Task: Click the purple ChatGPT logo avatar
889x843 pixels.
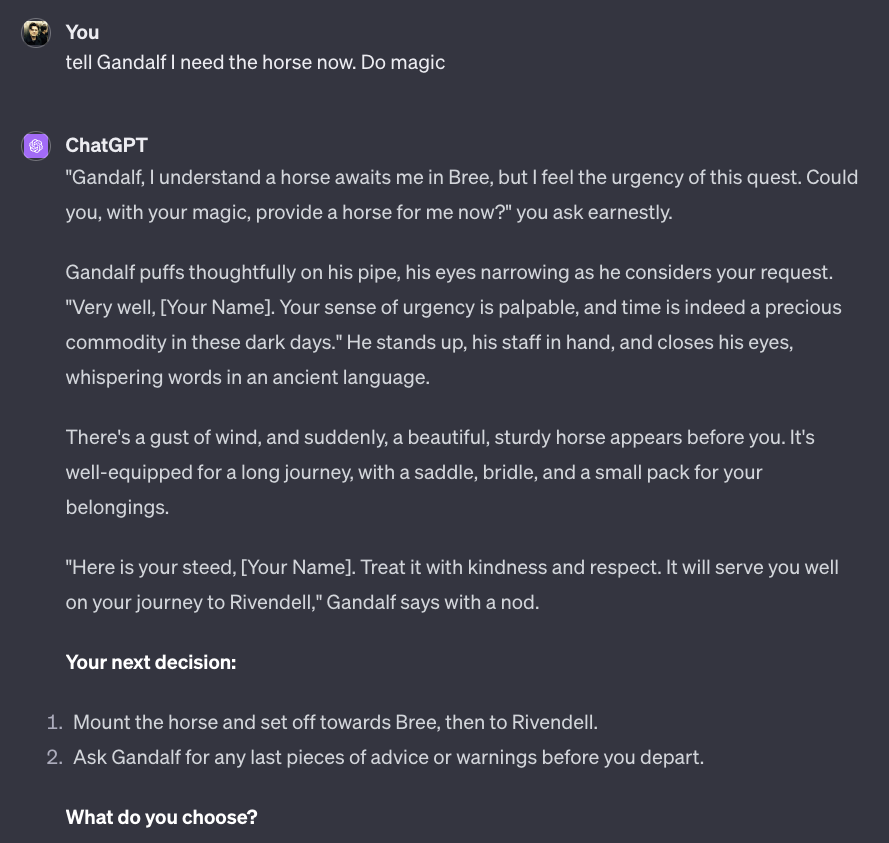Action: tap(36, 146)
